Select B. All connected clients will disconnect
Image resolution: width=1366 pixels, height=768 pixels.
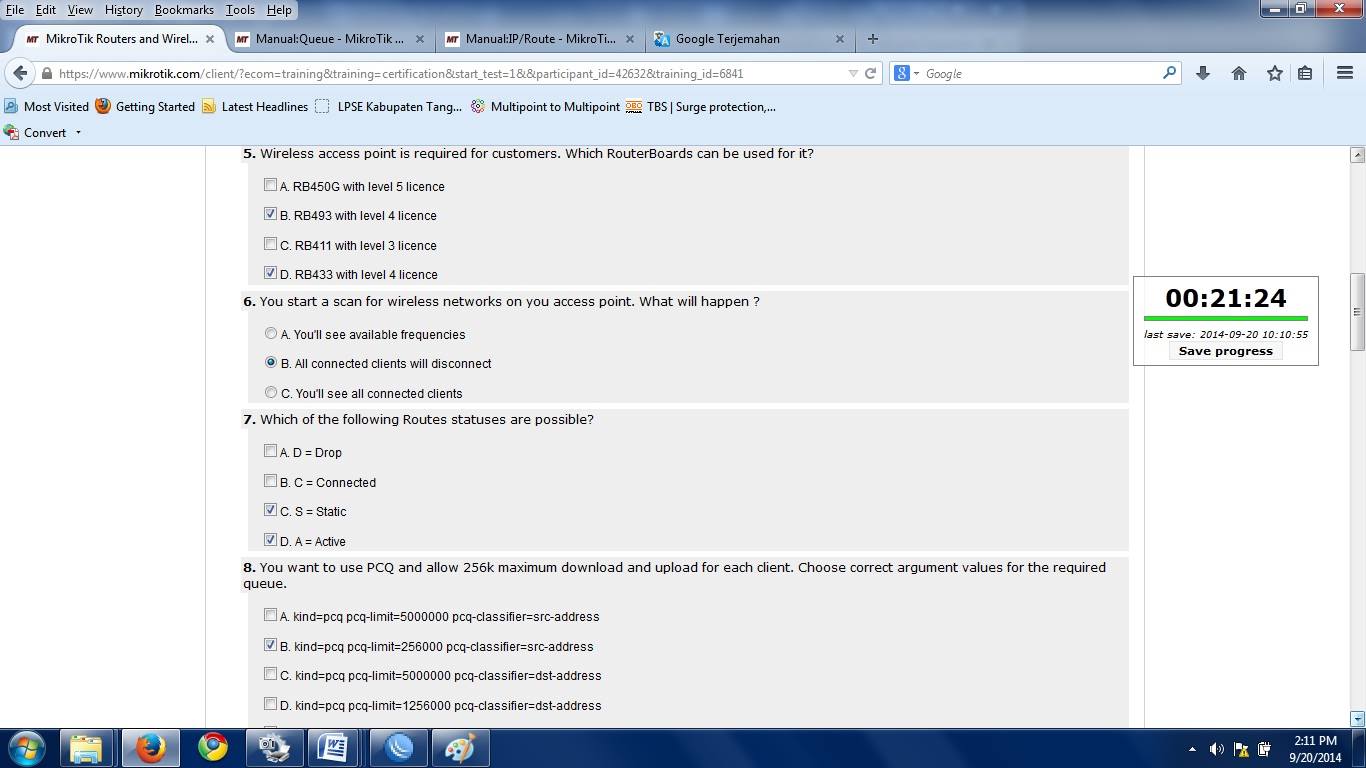coord(271,363)
